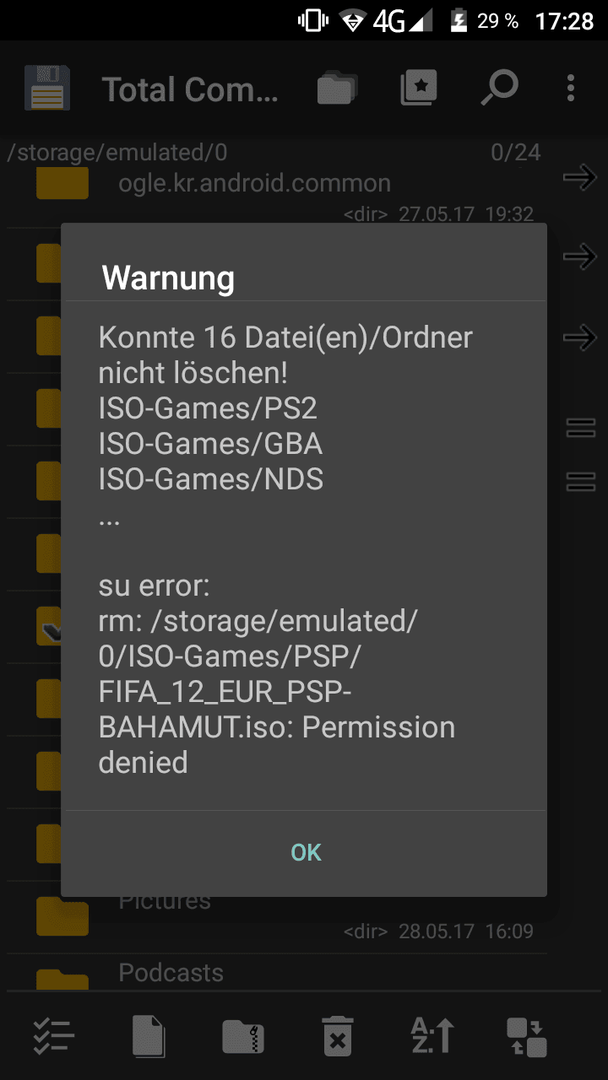Tap the copy/move file icon in bottom toolbar
This screenshot has height=1080, width=608.
click(x=148, y=1036)
